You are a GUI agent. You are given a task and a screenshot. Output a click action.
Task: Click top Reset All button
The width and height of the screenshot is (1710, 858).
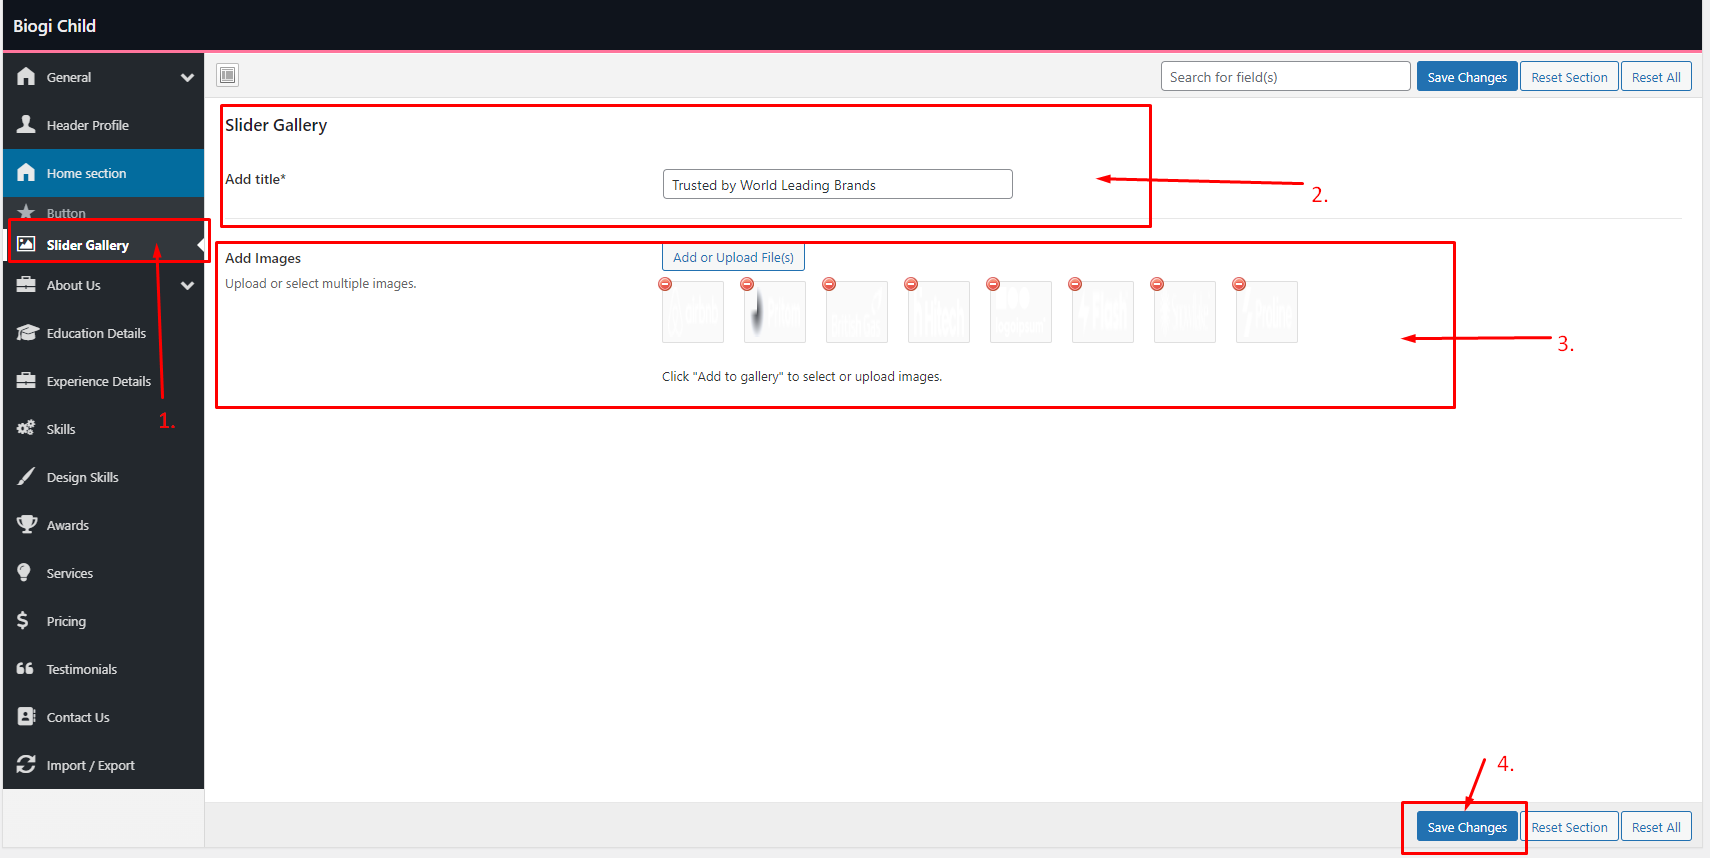tap(1656, 77)
